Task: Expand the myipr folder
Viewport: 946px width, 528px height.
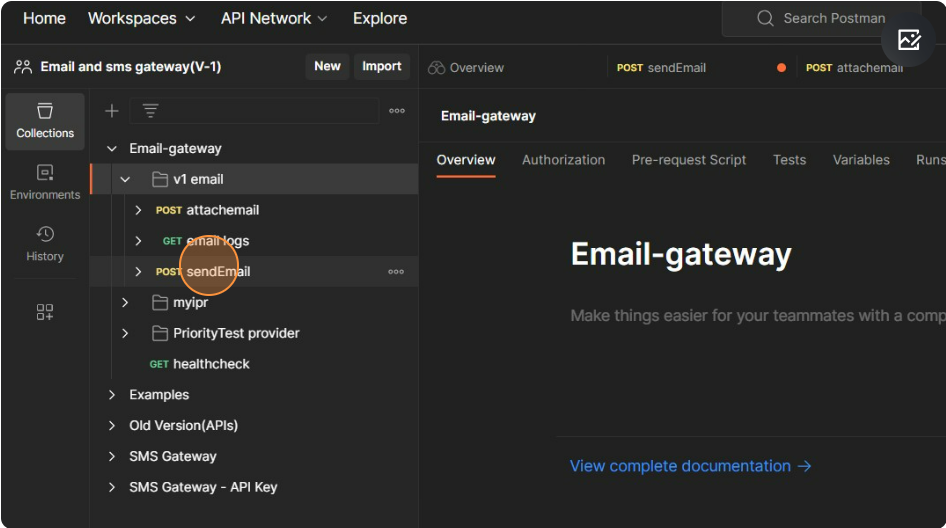Action: 125,303
